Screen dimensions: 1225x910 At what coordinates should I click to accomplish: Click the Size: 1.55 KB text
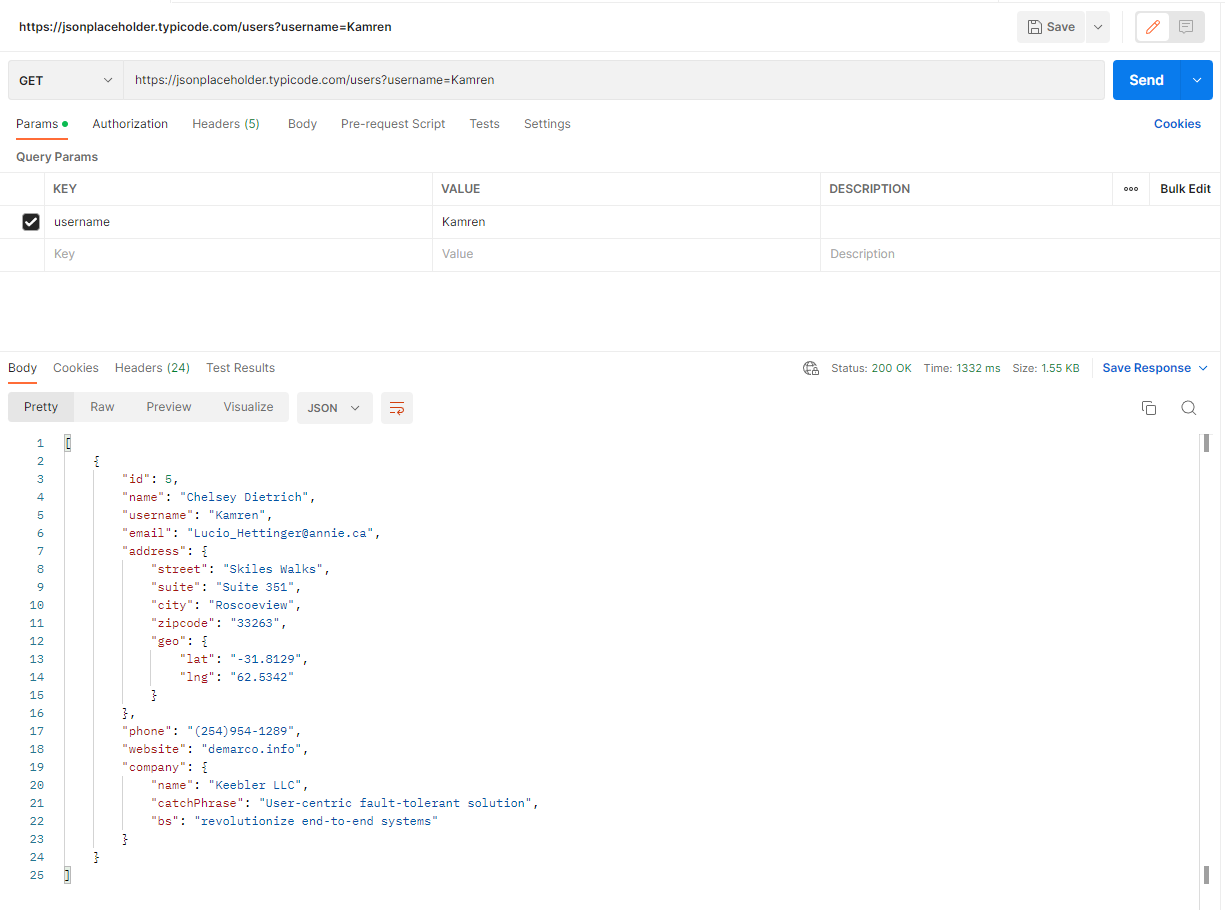pyautogui.click(x=1046, y=368)
